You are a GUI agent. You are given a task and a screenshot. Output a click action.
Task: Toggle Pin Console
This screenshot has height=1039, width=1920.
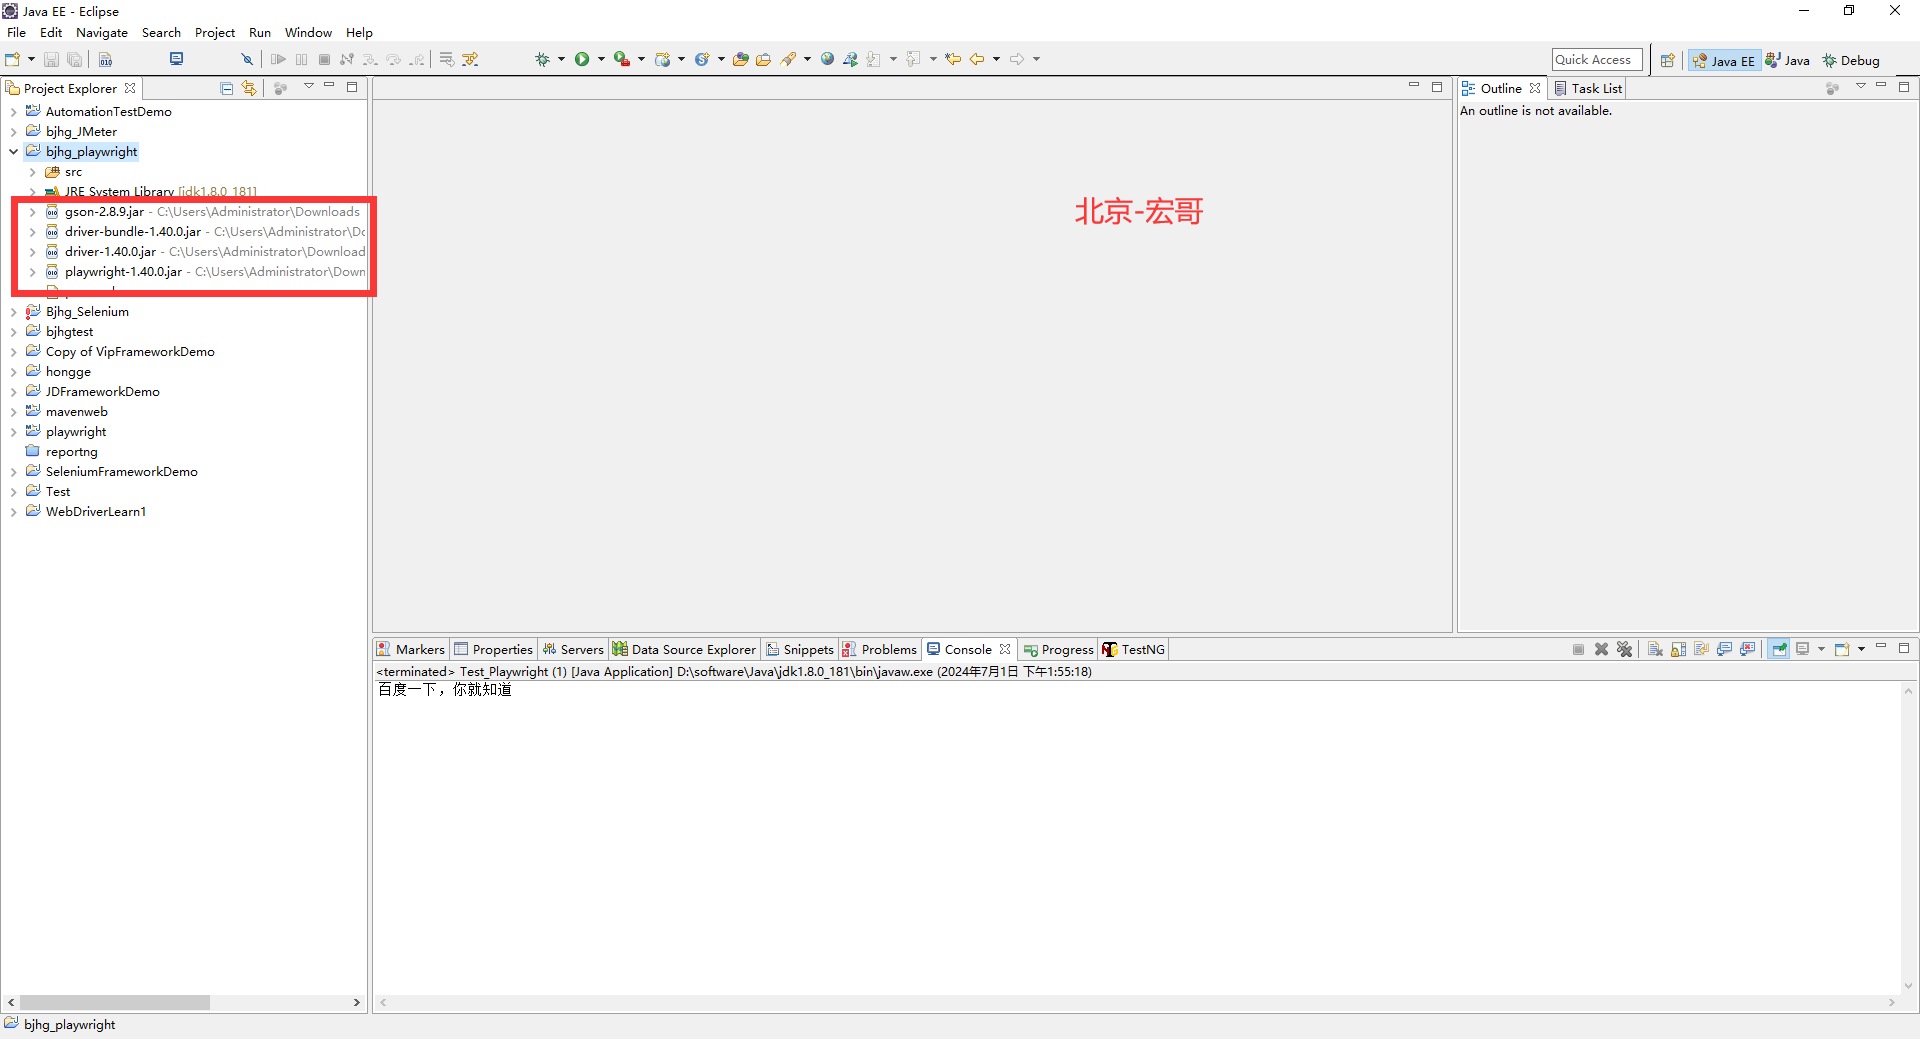[x=1779, y=649]
